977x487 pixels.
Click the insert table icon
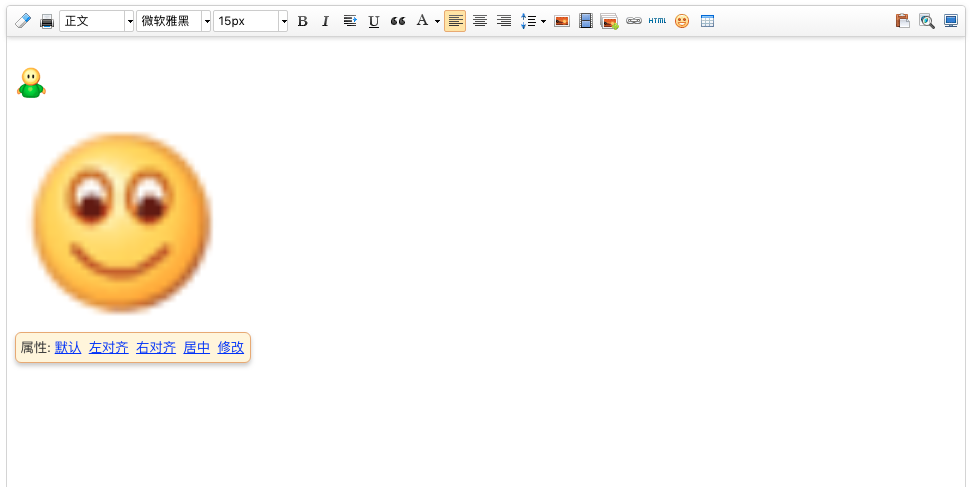click(707, 21)
